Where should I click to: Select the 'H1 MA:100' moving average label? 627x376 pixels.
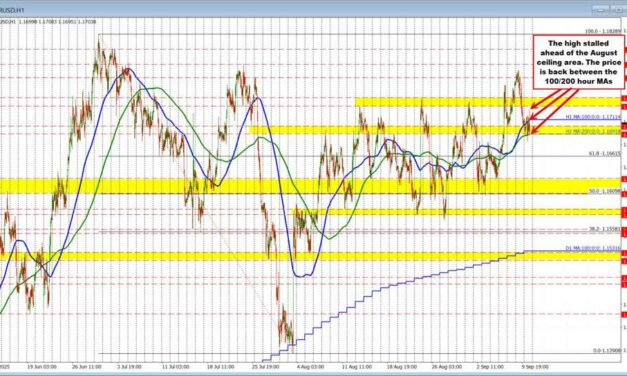(x=593, y=117)
